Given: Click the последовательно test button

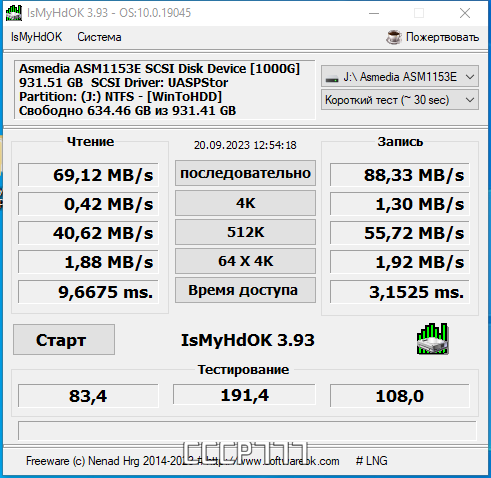Looking at the screenshot, I should (x=245, y=173).
